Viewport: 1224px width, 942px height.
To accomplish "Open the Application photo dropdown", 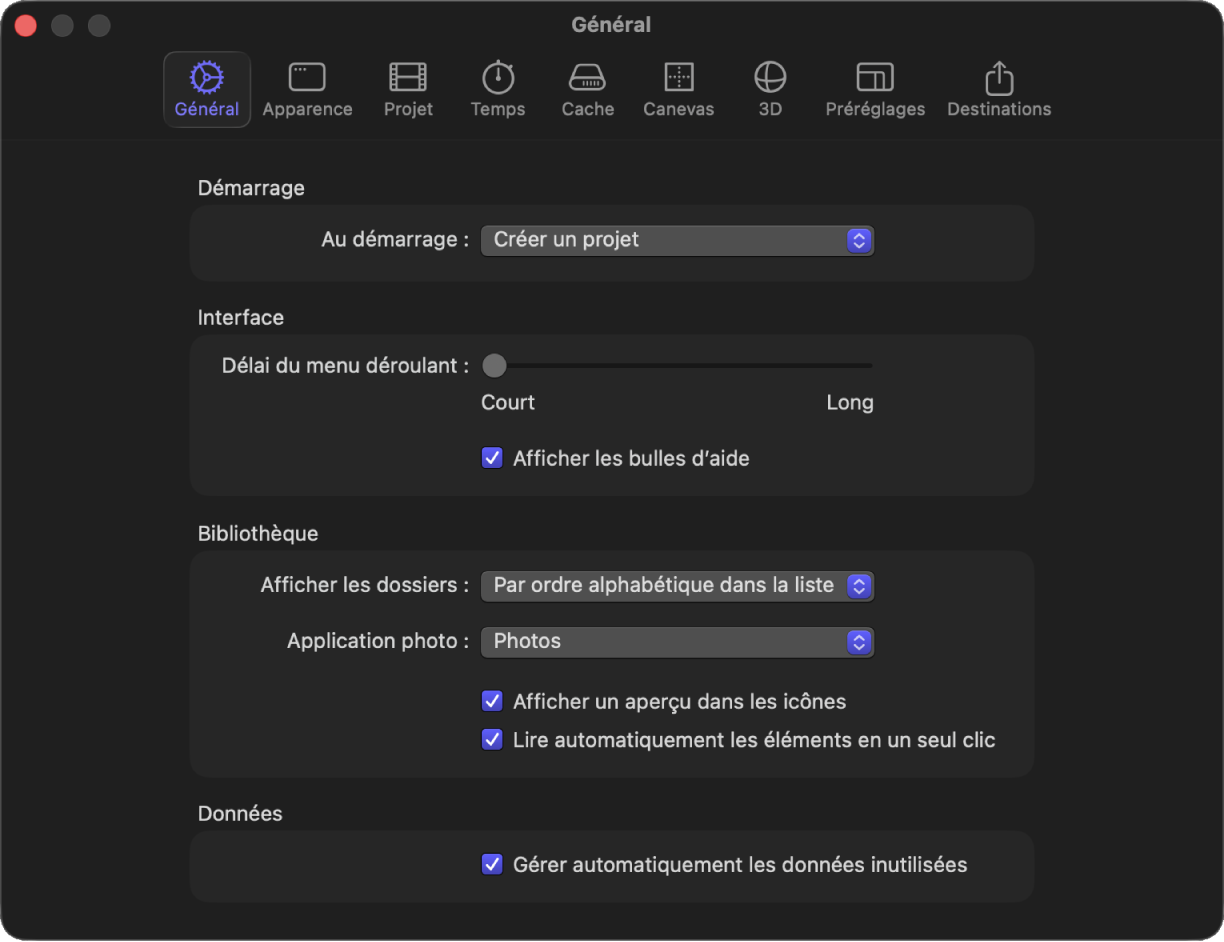I will 677,642.
